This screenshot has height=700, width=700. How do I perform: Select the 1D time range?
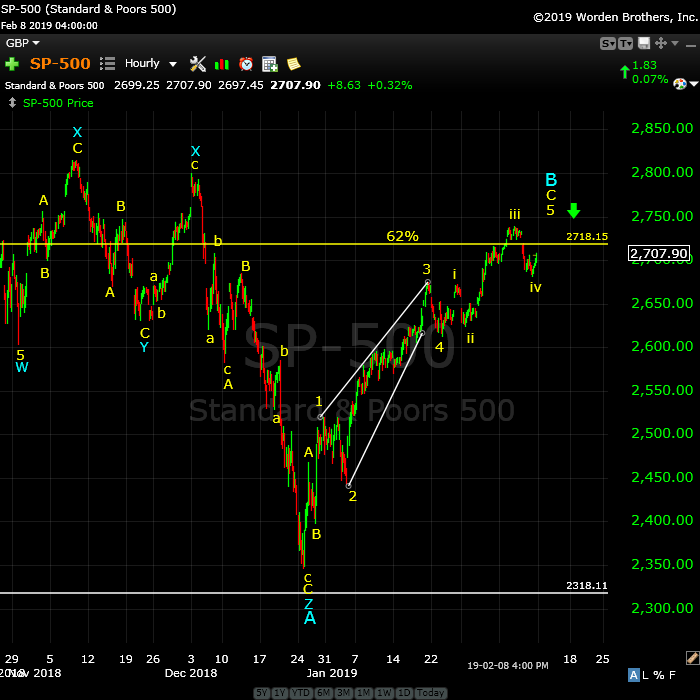tap(404, 692)
